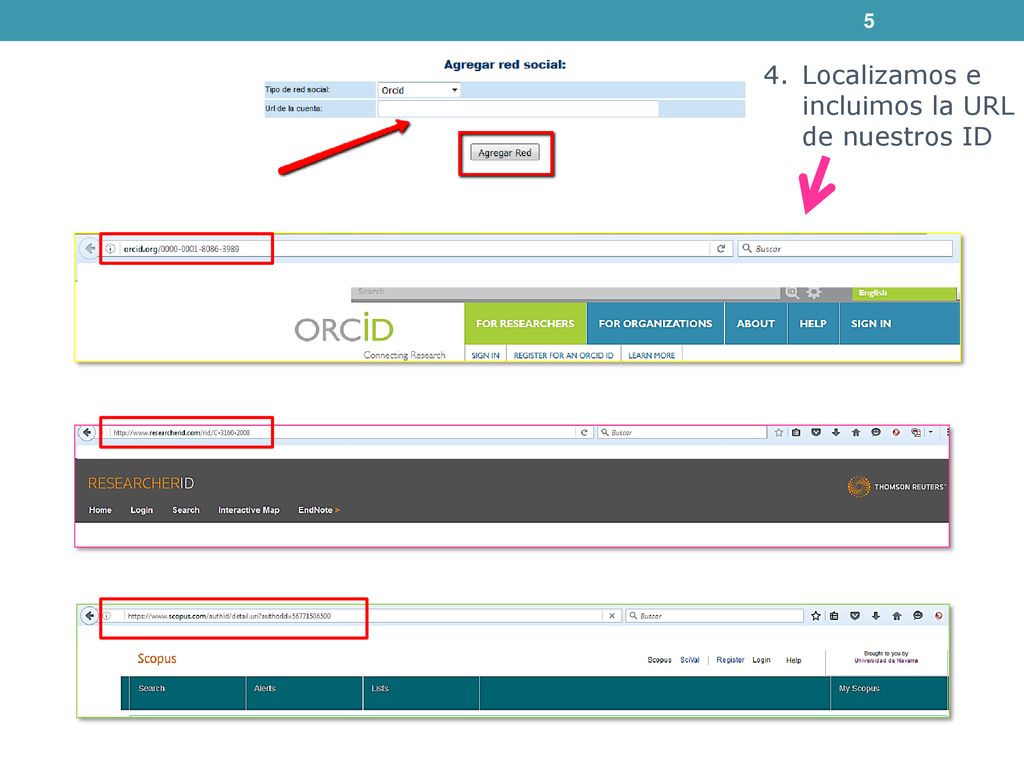
Task: Click bookmark star in ResearcherID browser
Action: tap(778, 432)
